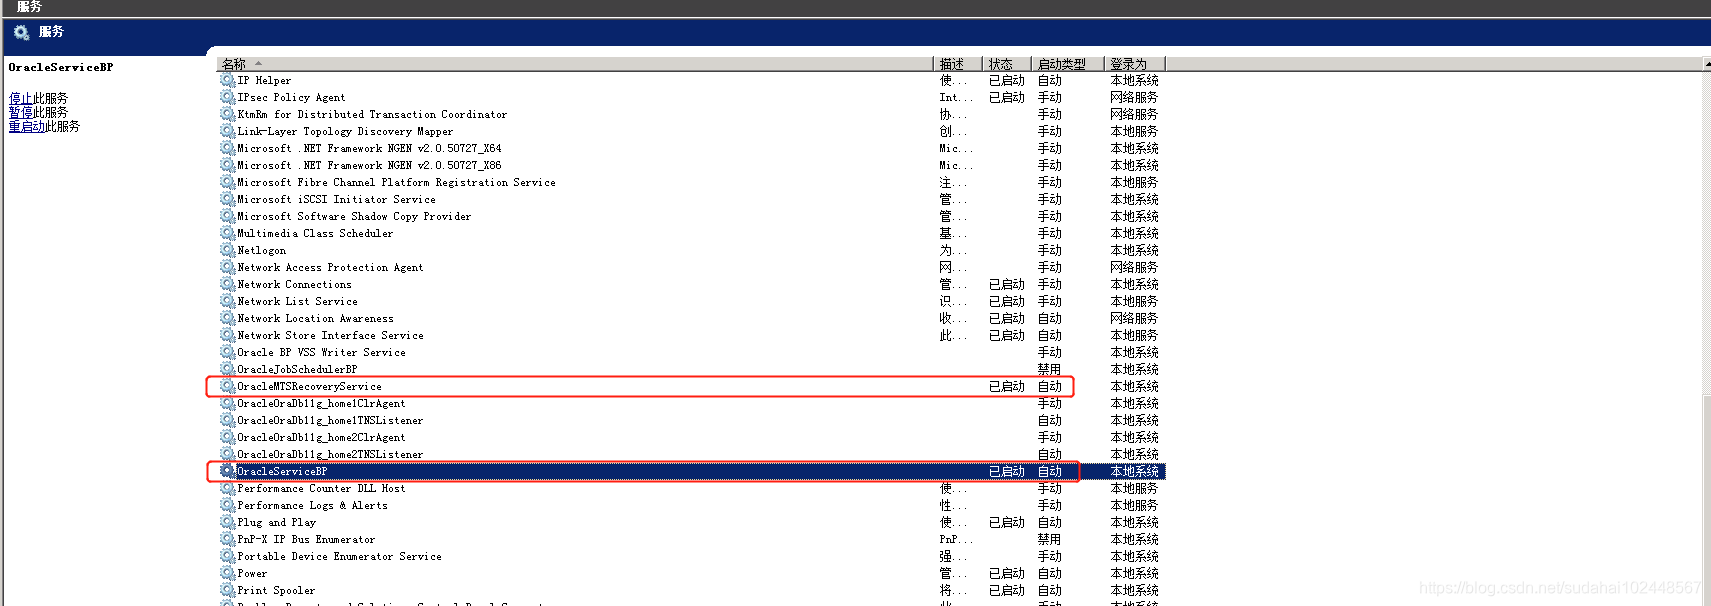
Task: Select the OracleServiceBP gear icon
Action: tap(228, 471)
